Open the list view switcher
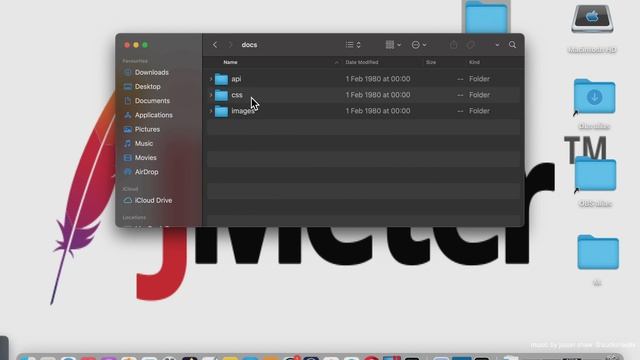Screen dimensions: 640x360 [x=353, y=45]
